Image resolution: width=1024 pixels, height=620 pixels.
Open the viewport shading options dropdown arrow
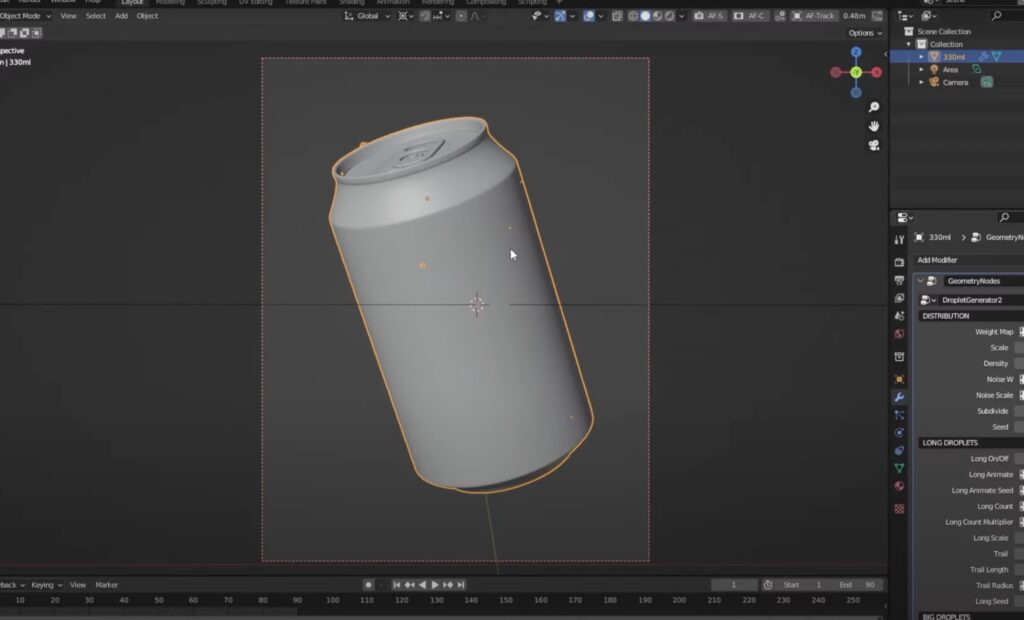pyautogui.click(x=682, y=16)
